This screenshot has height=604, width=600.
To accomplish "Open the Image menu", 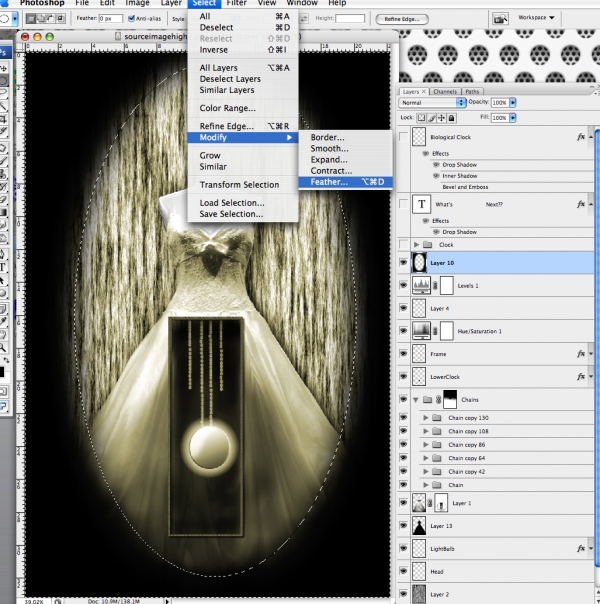I will pos(137,3).
